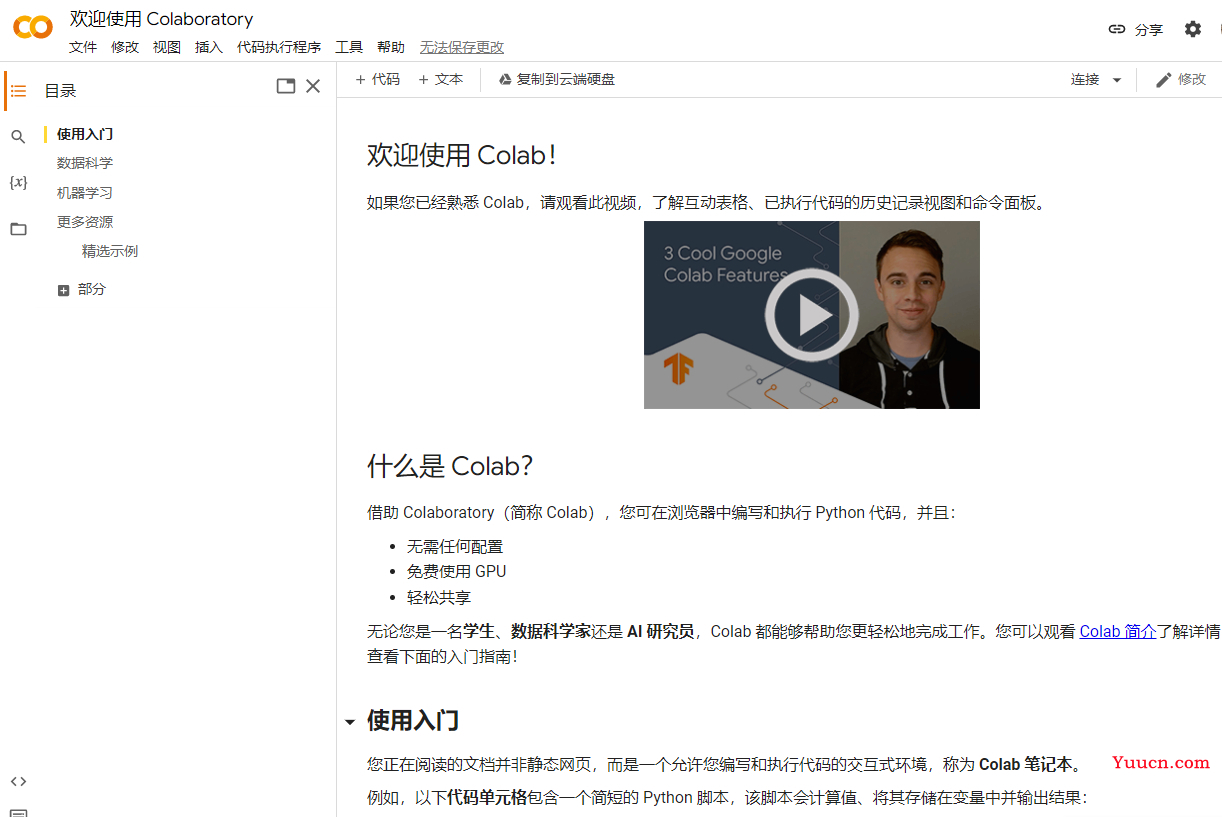
Task: Click the 免费使用 GPU bullet text
Action: [x=457, y=571]
